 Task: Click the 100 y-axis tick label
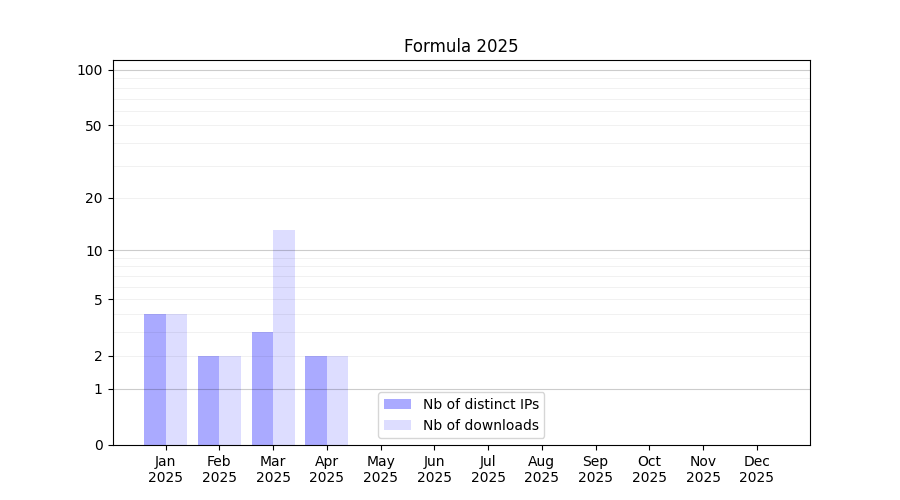[x=90, y=70]
